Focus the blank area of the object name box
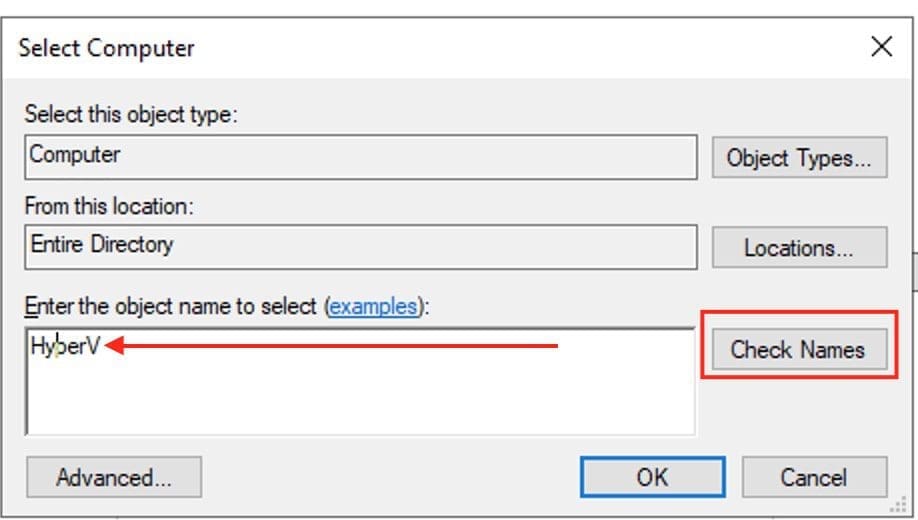The image size is (918, 520). point(360,400)
